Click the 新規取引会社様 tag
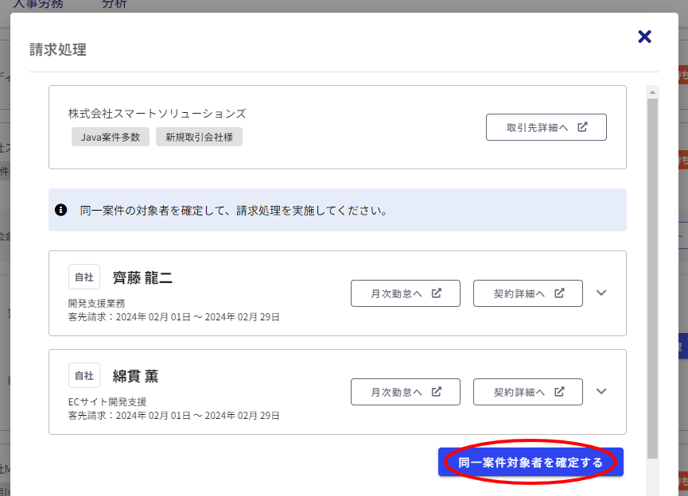Viewport: 688px width, 496px height. tap(199, 137)
